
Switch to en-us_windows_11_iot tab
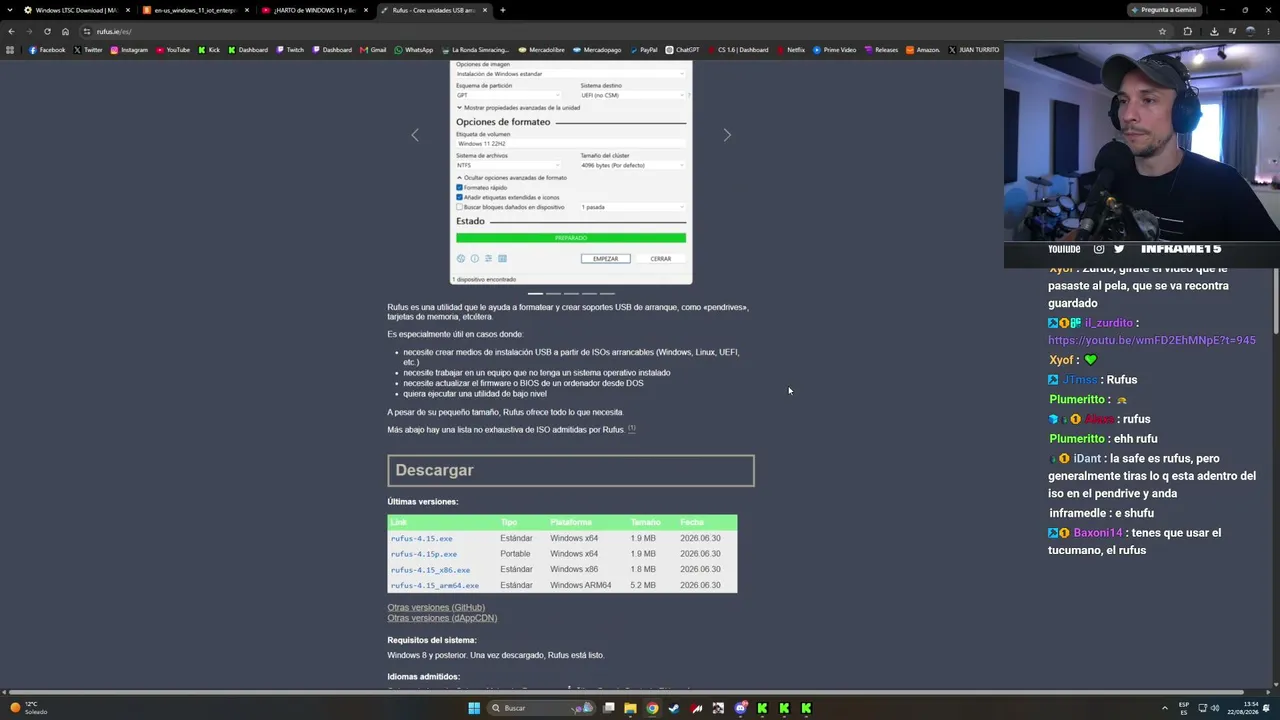(x=194, y=10)
